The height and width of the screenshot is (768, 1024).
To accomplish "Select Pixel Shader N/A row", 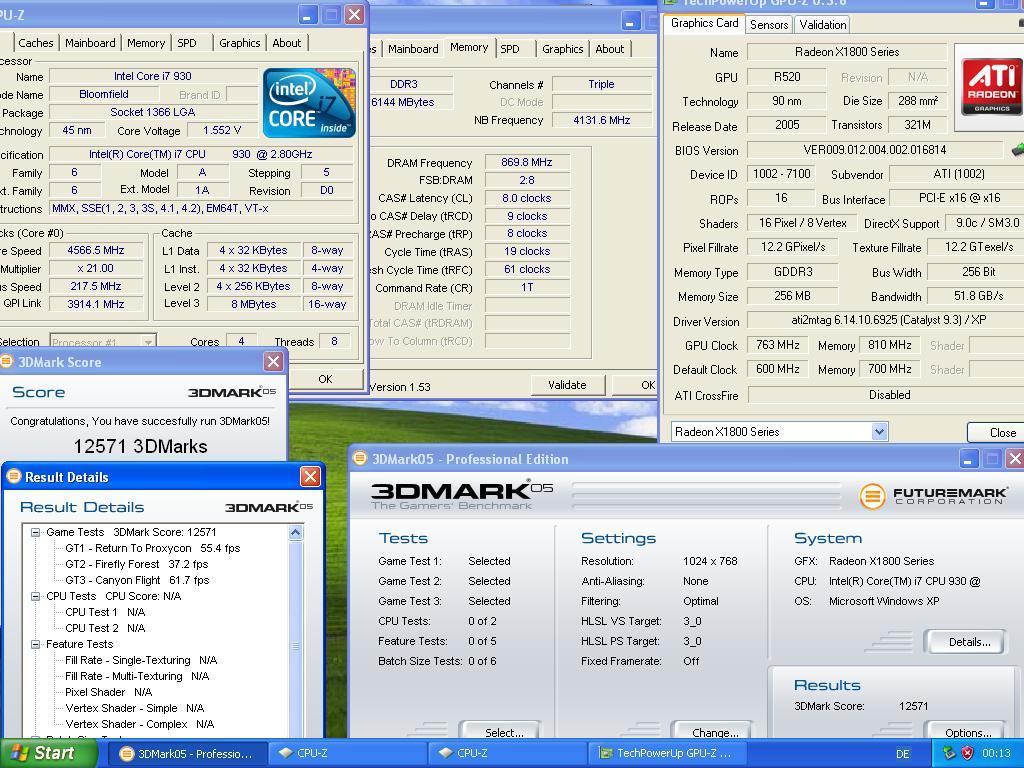I will [x=108, y=692].
